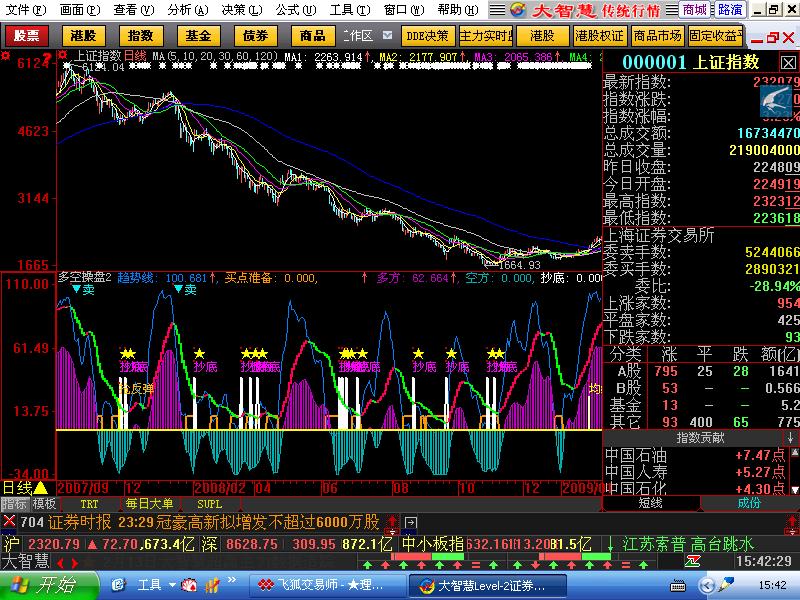Open the 债券 market button
The width and height of the screenshot is (800, 600).
click(256, 36)
